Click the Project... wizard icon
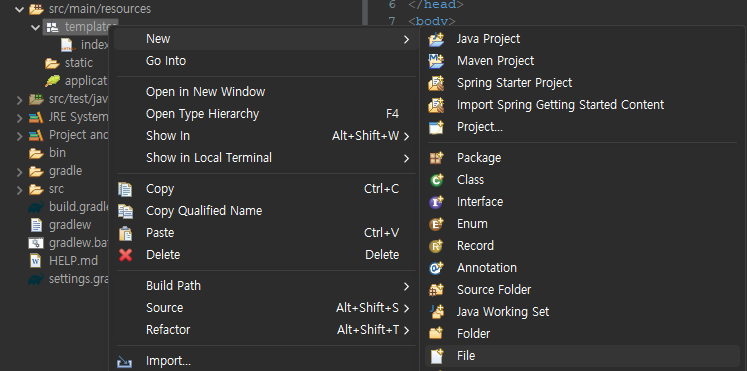The width and height of the screenshot is (747, 371). tap(436, 127)
